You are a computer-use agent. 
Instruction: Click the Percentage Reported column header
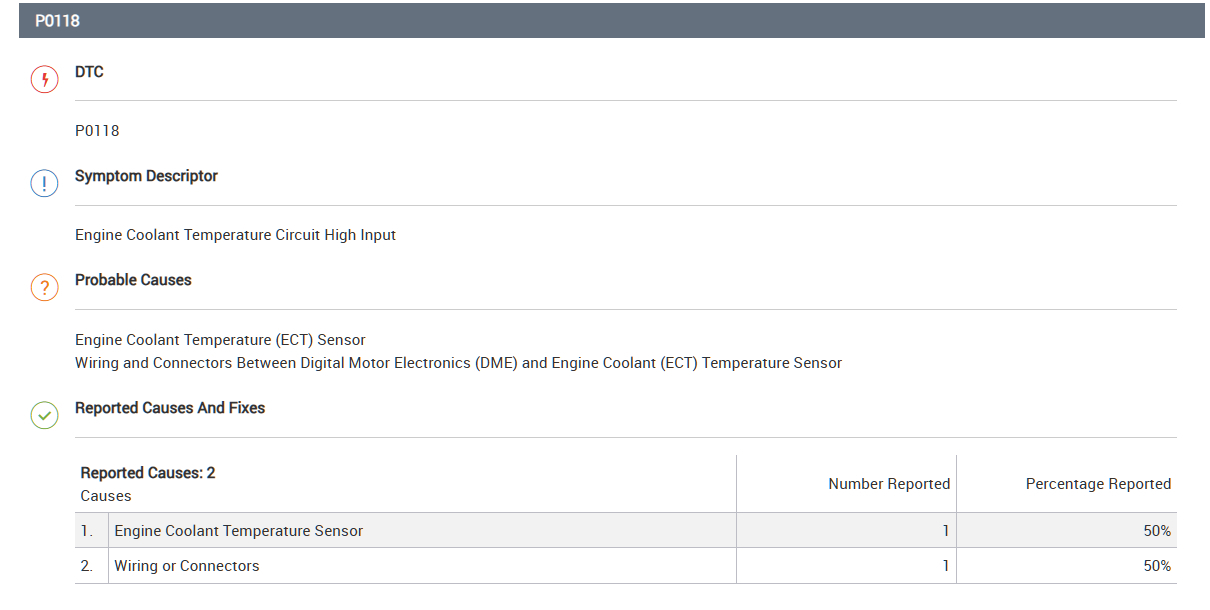(x=1097, y=484)
